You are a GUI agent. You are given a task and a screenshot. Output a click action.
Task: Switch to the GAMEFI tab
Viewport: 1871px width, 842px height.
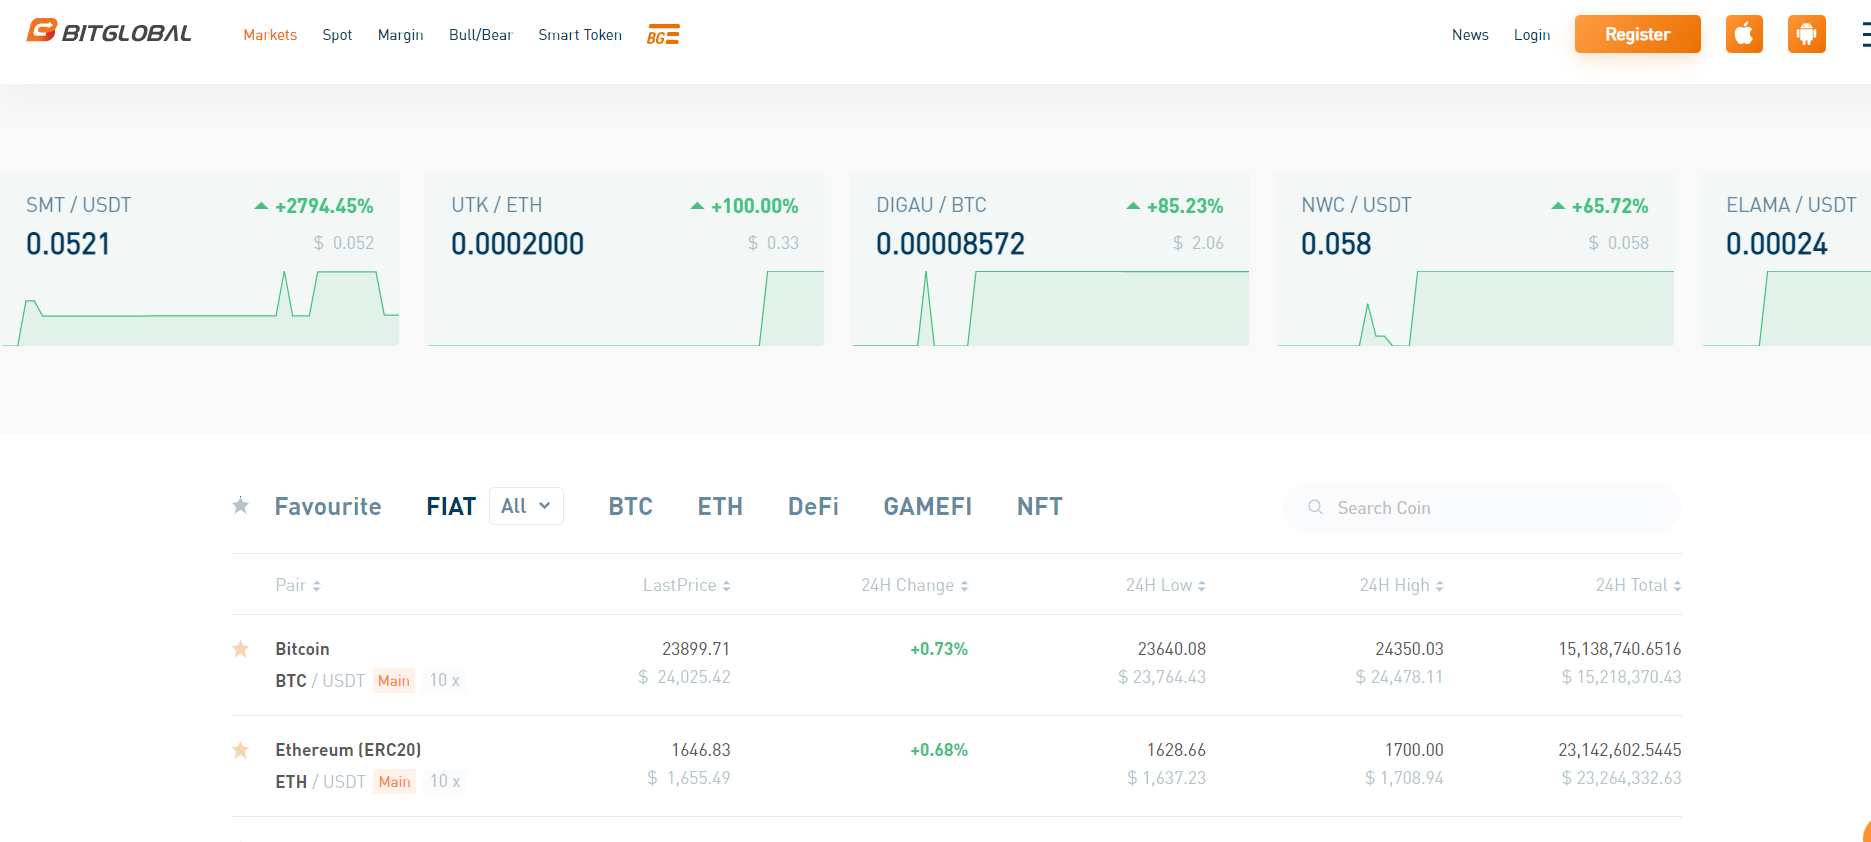(927, 507)
